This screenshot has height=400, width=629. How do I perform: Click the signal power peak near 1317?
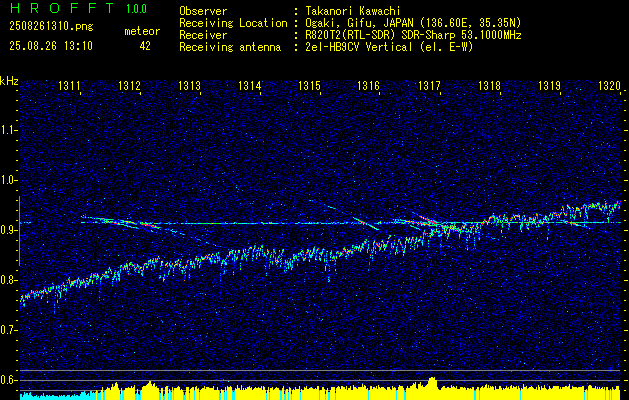[432, 382]
